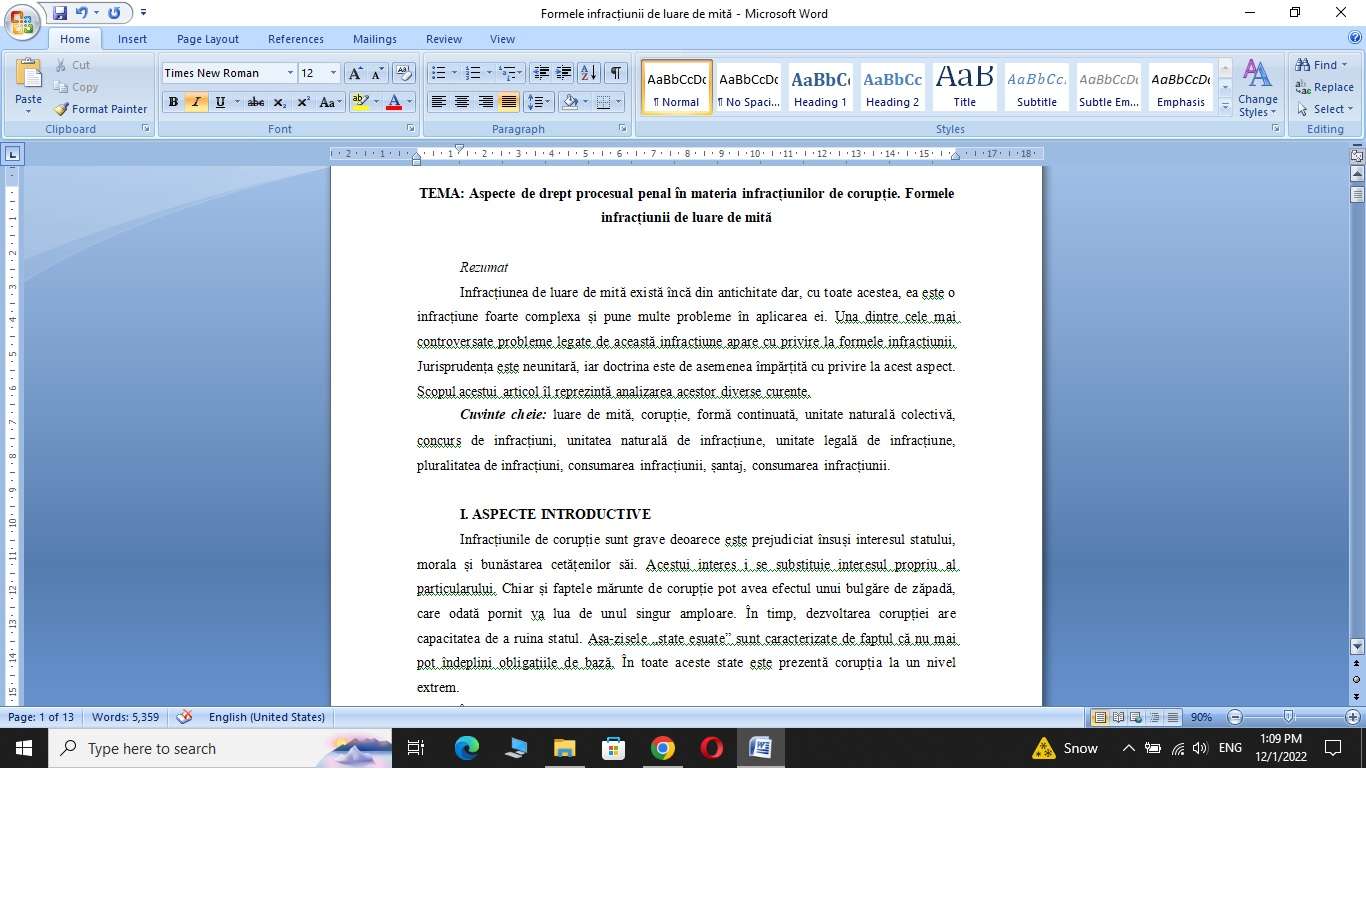Apply superscript formatting

click(x=303, y=102)
